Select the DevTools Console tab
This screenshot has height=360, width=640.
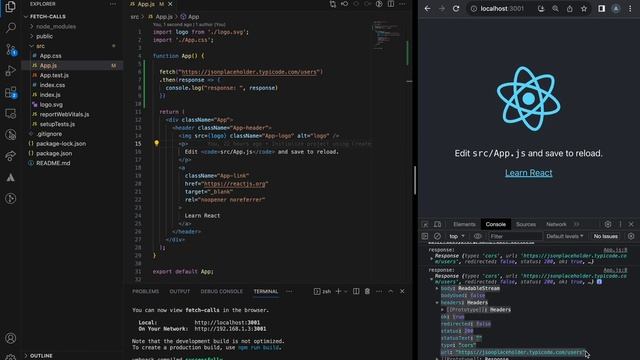[496, 224]
